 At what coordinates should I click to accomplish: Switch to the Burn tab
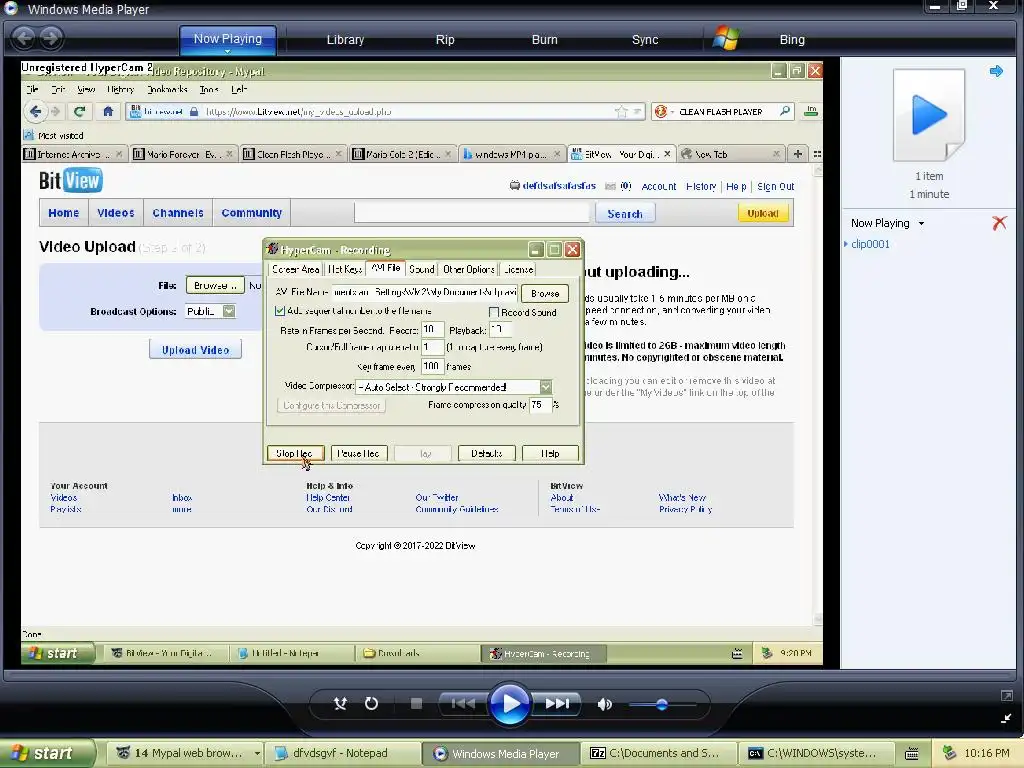click(x=544, y=40)
